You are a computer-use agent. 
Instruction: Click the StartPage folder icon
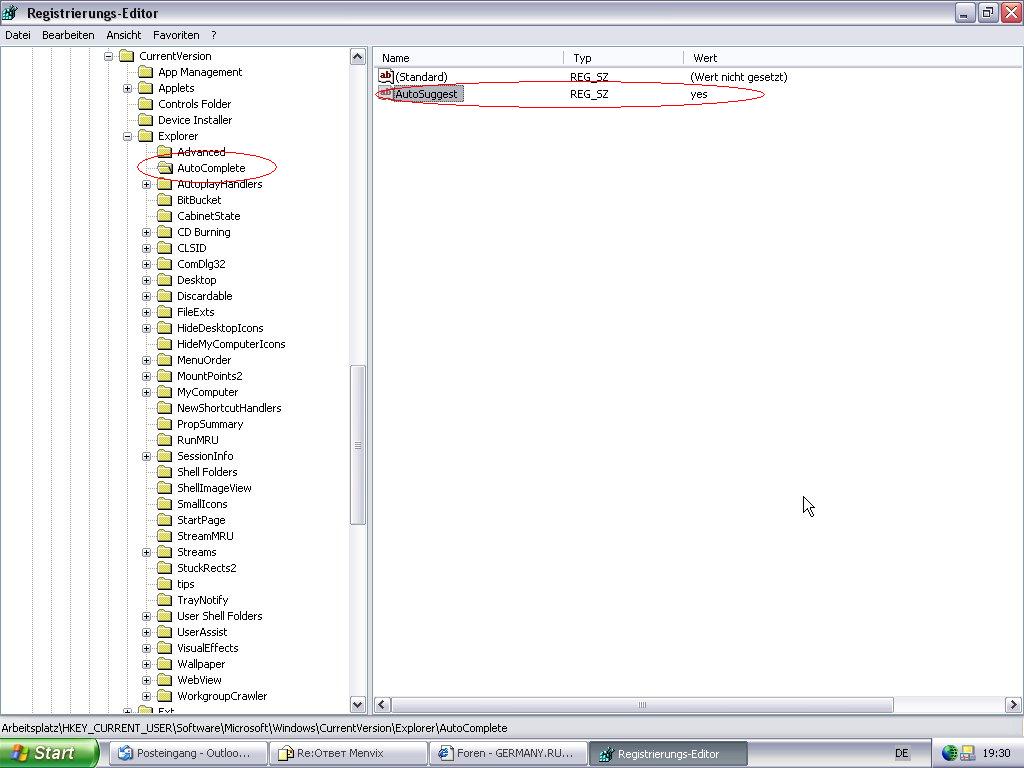pos(165,520)
